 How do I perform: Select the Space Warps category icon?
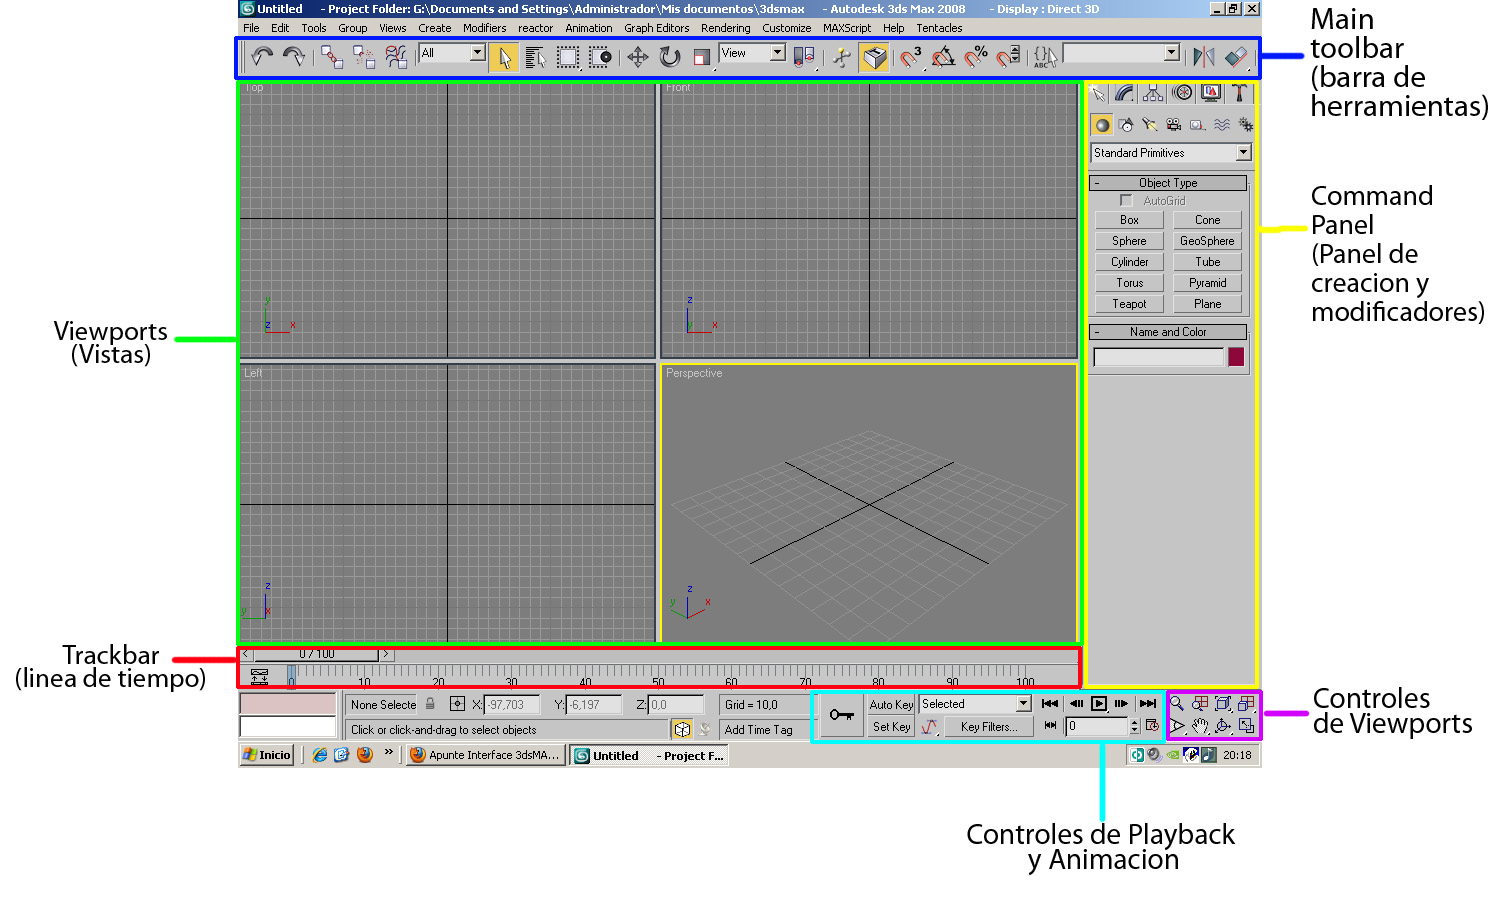1222,125
